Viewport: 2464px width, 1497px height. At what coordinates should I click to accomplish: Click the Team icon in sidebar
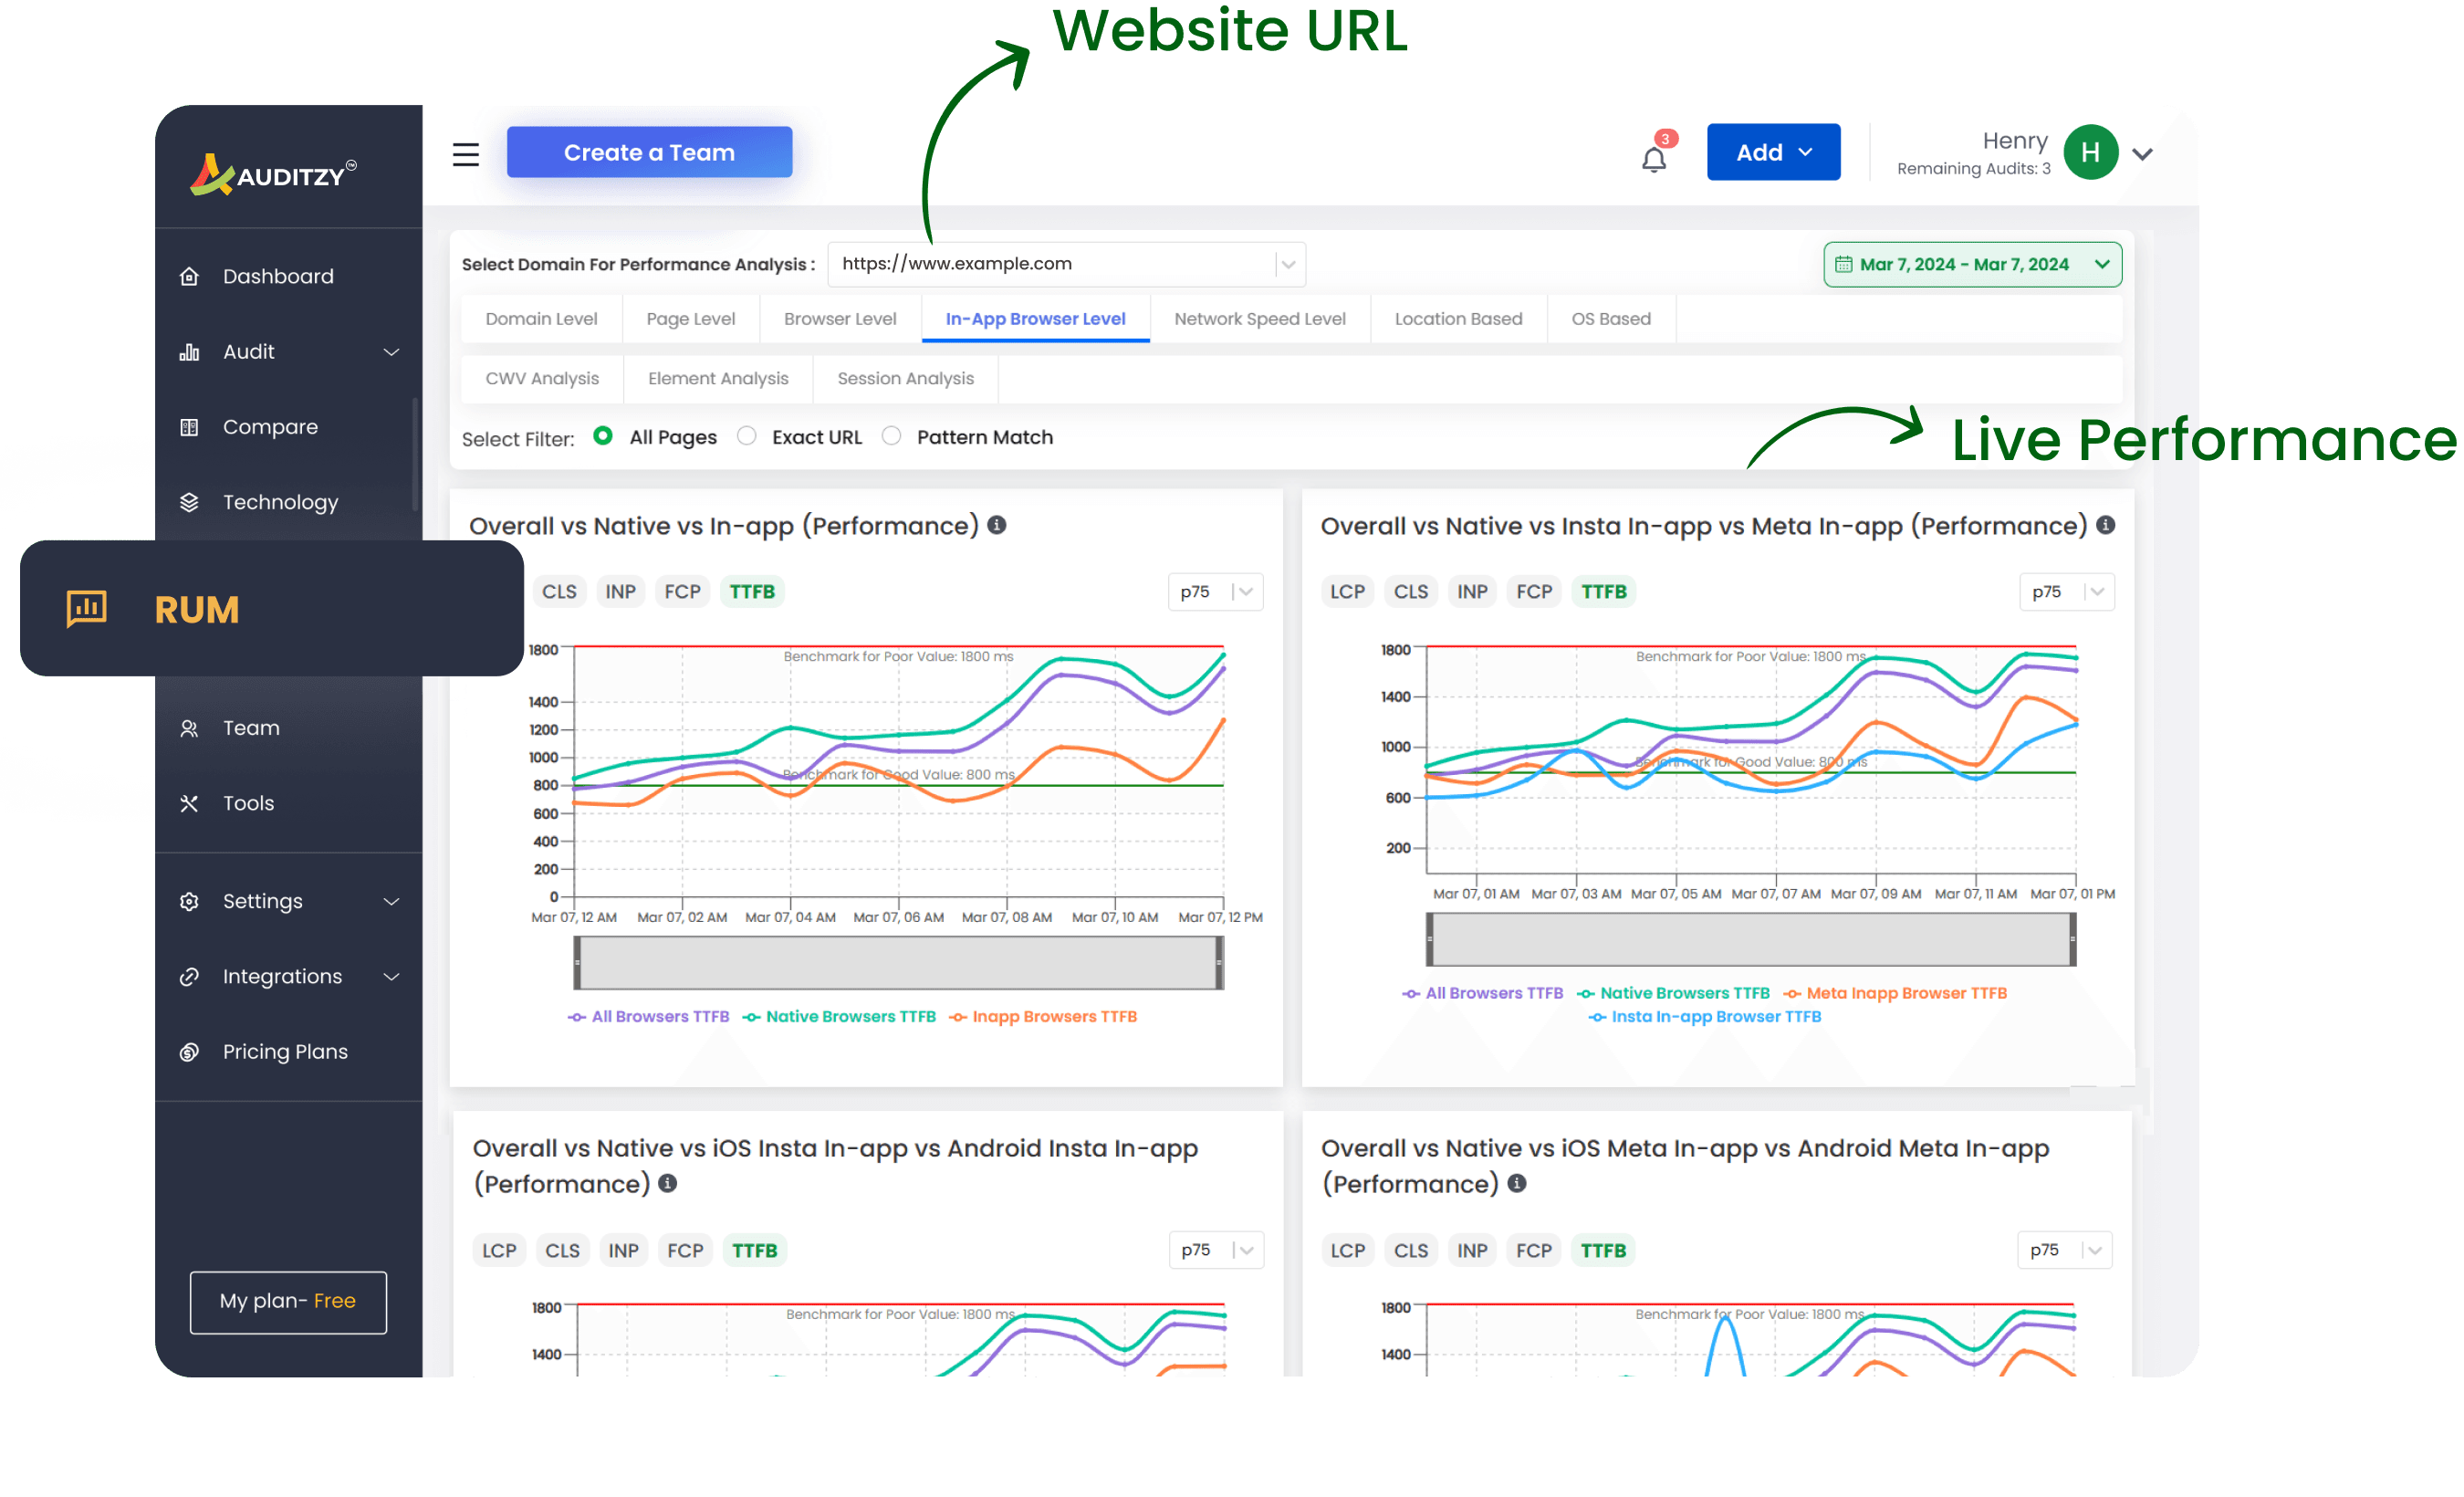point(190,726)
